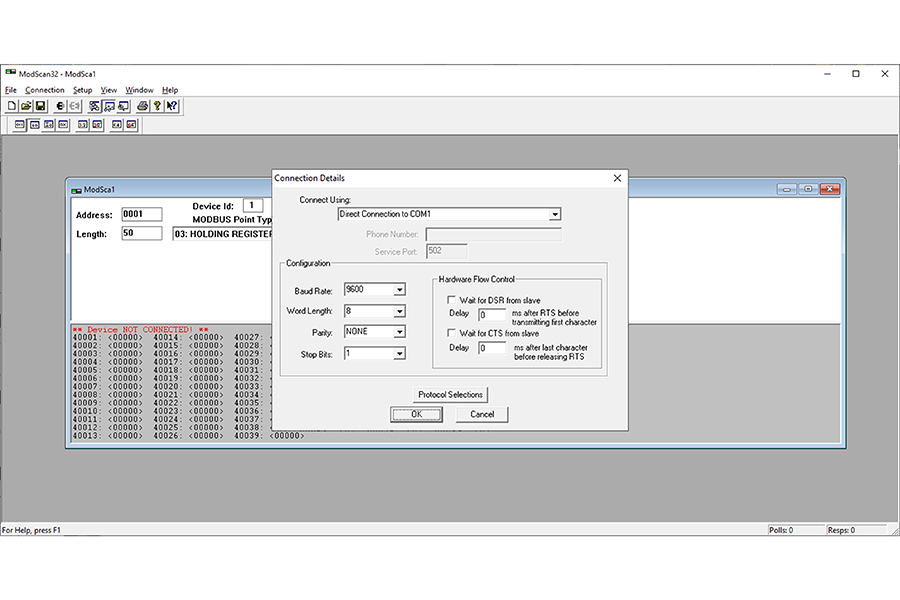Image resolution: width=900 pixels, height=600 pixels.
Task: Select the Decimal display format icon
Action: tap(34, 125)
